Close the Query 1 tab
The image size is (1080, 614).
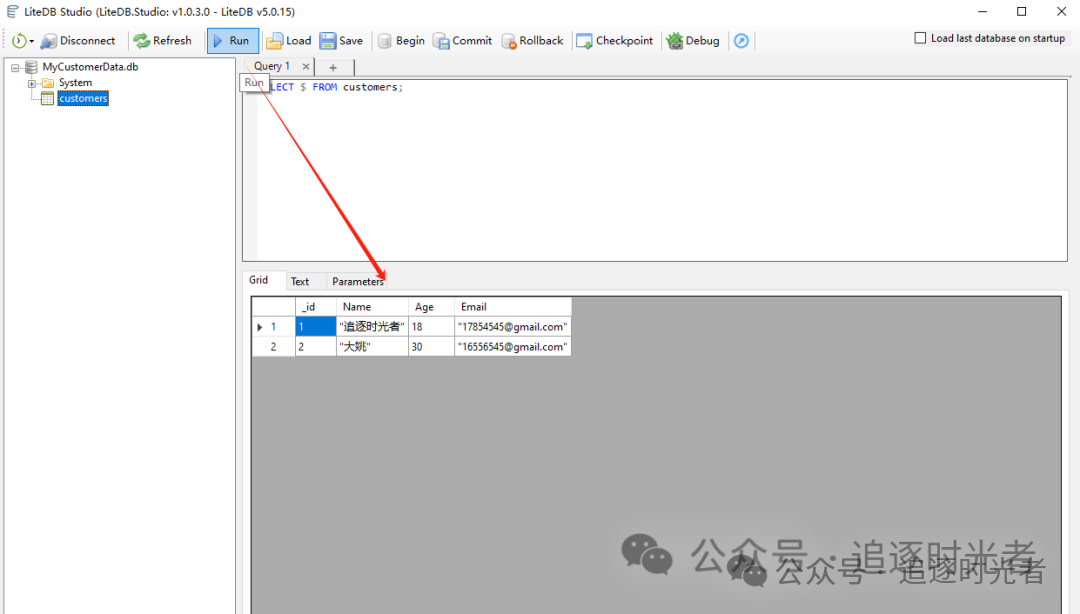306,67
